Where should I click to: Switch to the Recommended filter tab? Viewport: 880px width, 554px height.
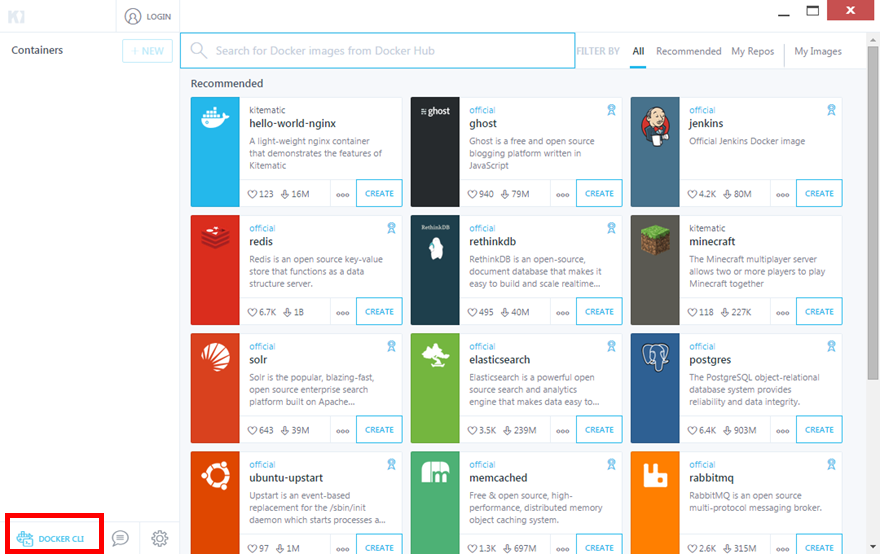[x=688, y=51]
